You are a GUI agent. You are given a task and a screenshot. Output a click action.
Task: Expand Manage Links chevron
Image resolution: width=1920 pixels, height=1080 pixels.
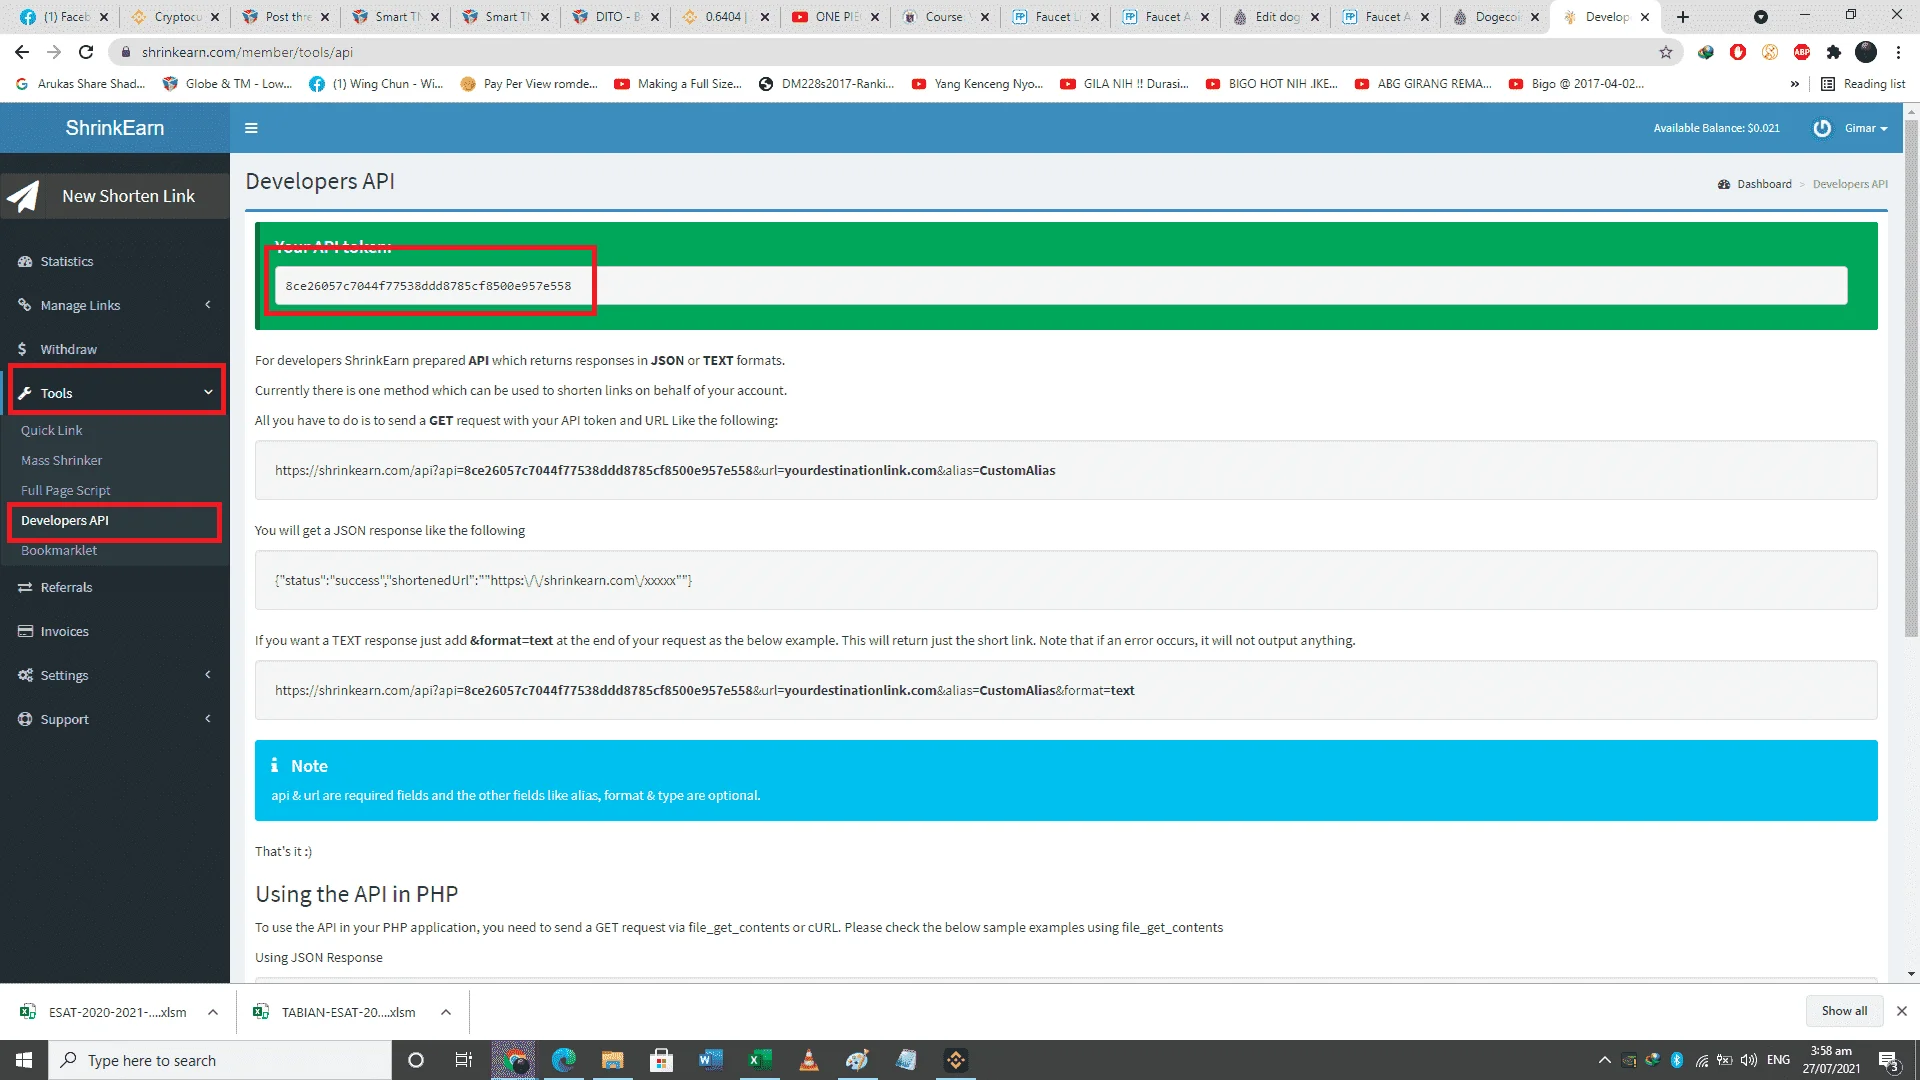click(208, 305)
